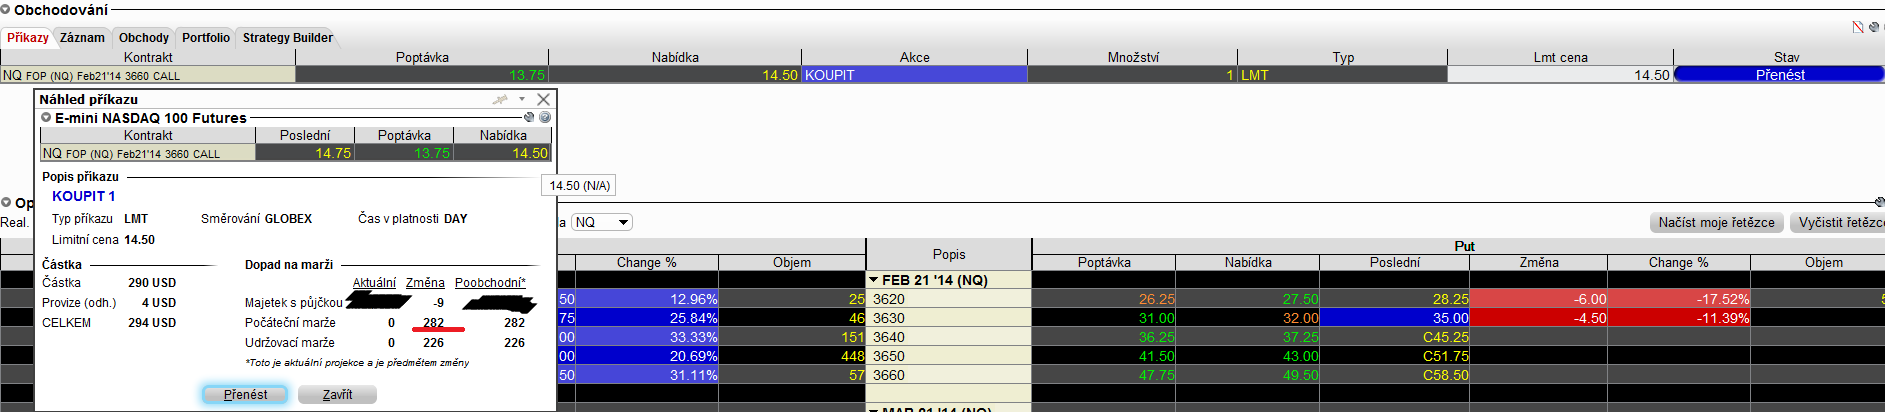Click the Akce column header in orders table
The width and height of the screenshot is (1885, 412).
914,57
